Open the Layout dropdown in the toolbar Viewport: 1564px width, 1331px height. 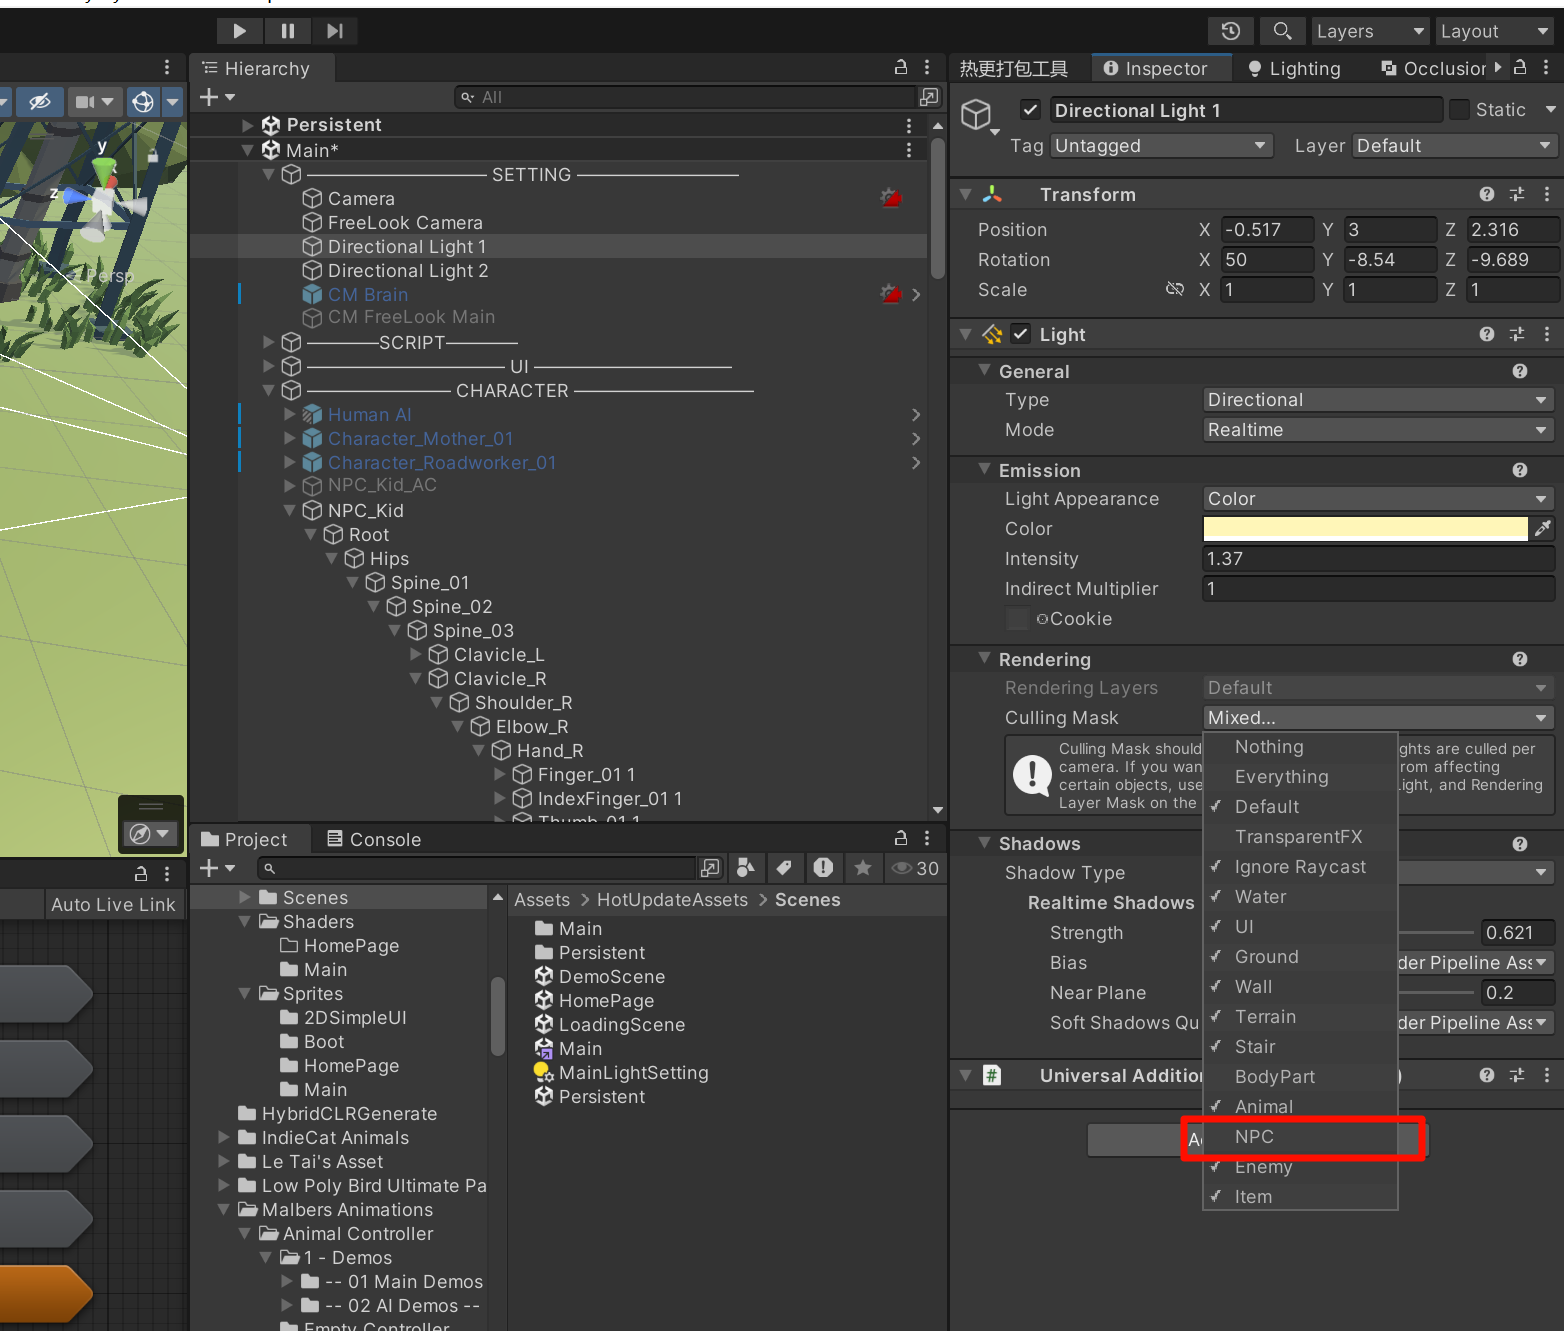click(x=1495, y=31)
